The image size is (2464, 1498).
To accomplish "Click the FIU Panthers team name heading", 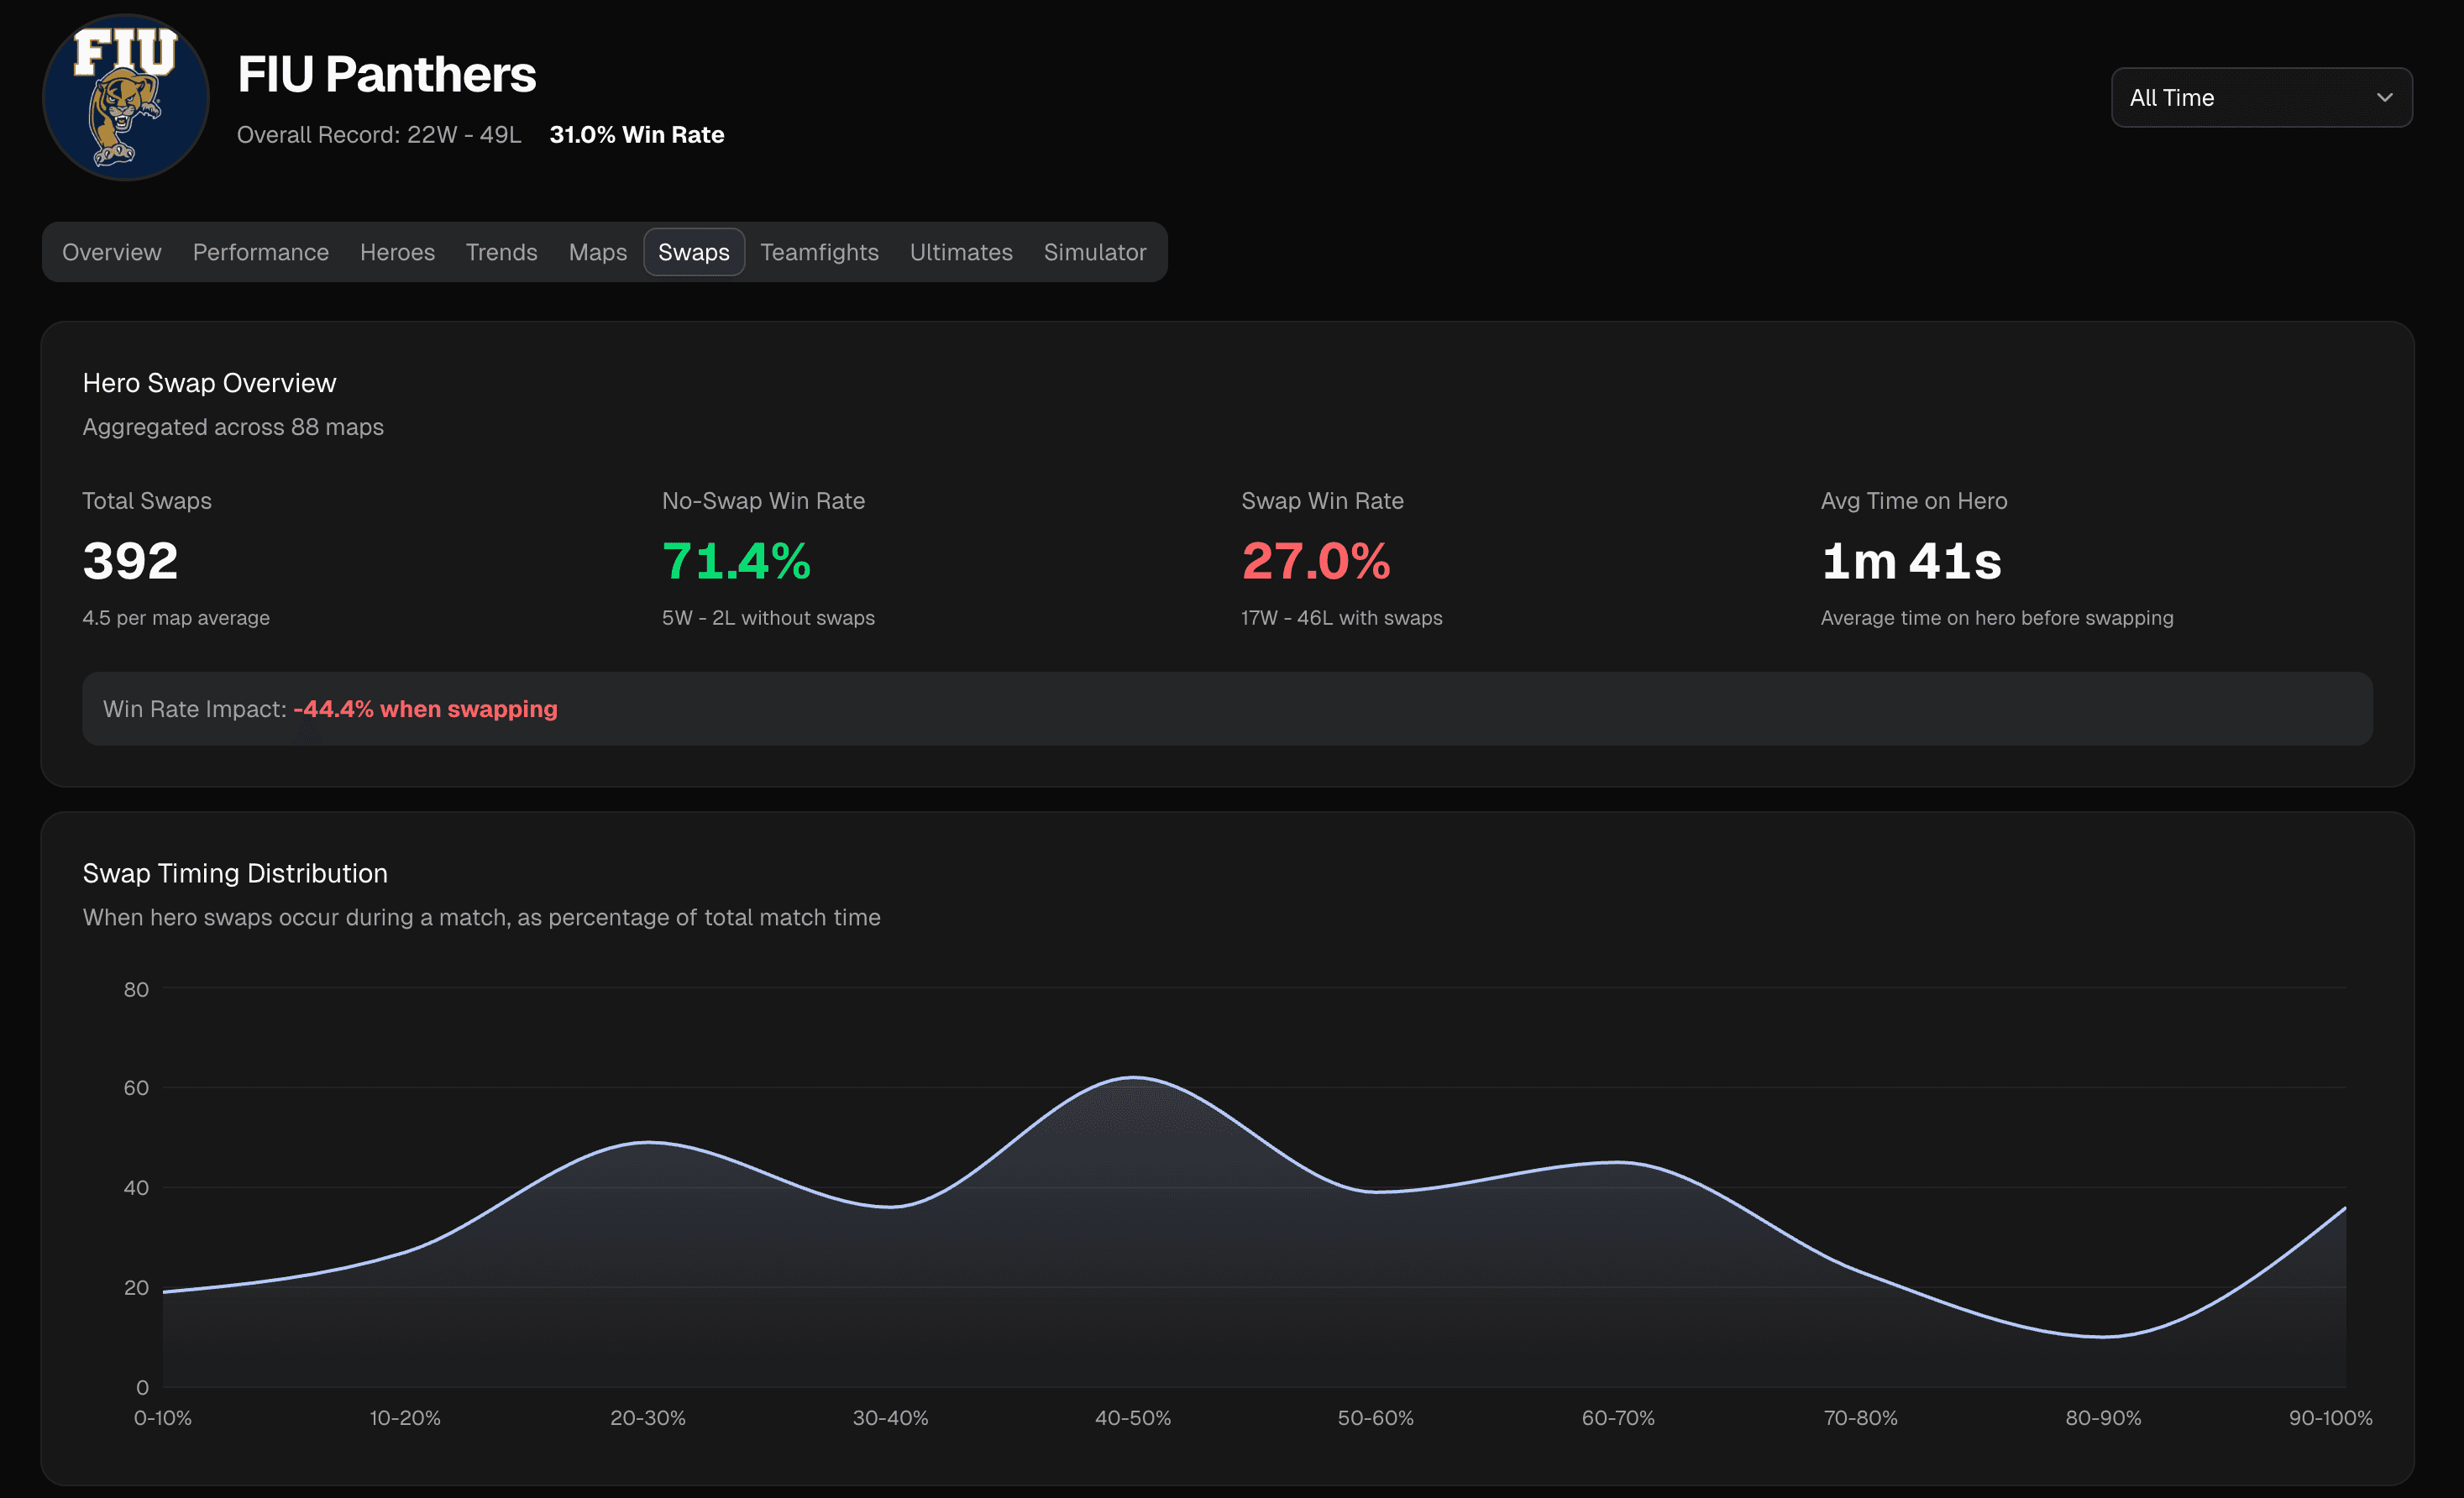I will pyautogui.click(x=386, y=75).
